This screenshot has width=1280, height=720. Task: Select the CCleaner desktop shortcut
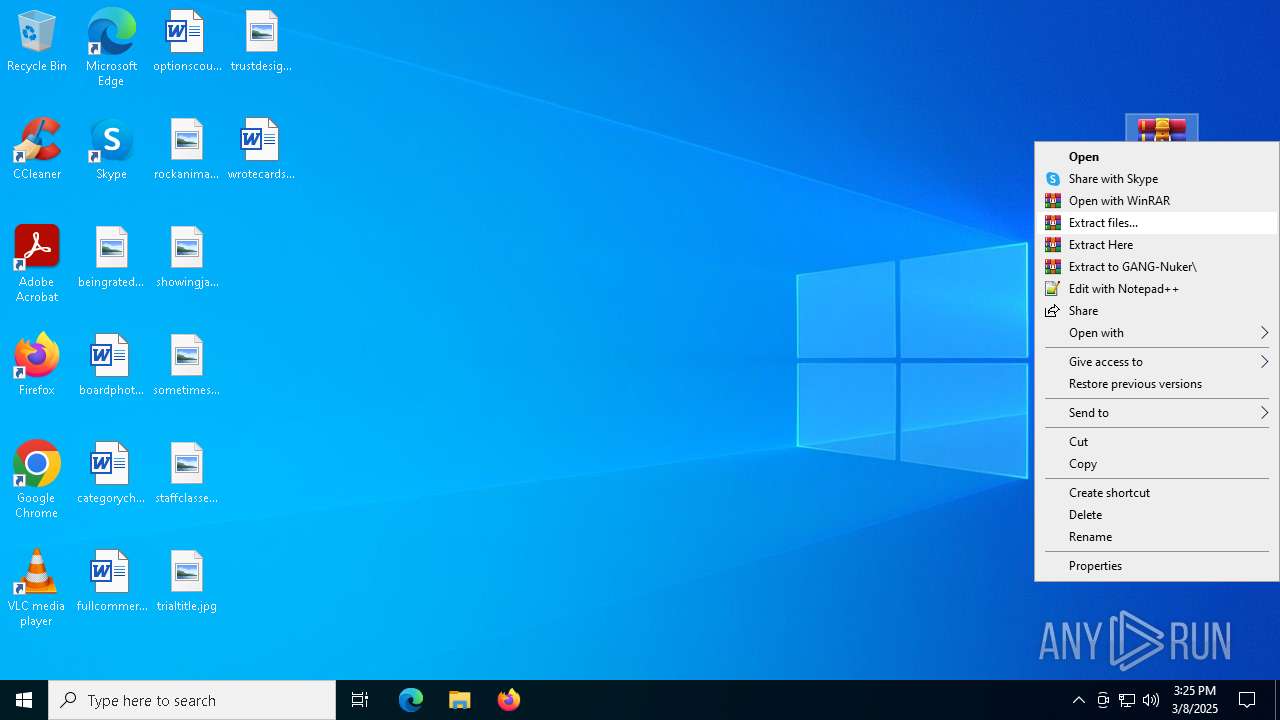pyautogui.click(x=37, y=150)
